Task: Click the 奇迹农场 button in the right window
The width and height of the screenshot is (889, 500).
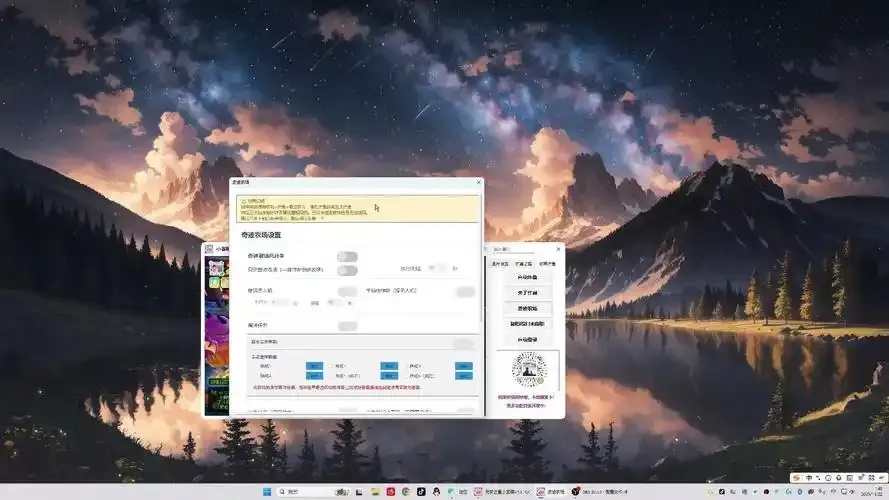Action: click(527, 308)
